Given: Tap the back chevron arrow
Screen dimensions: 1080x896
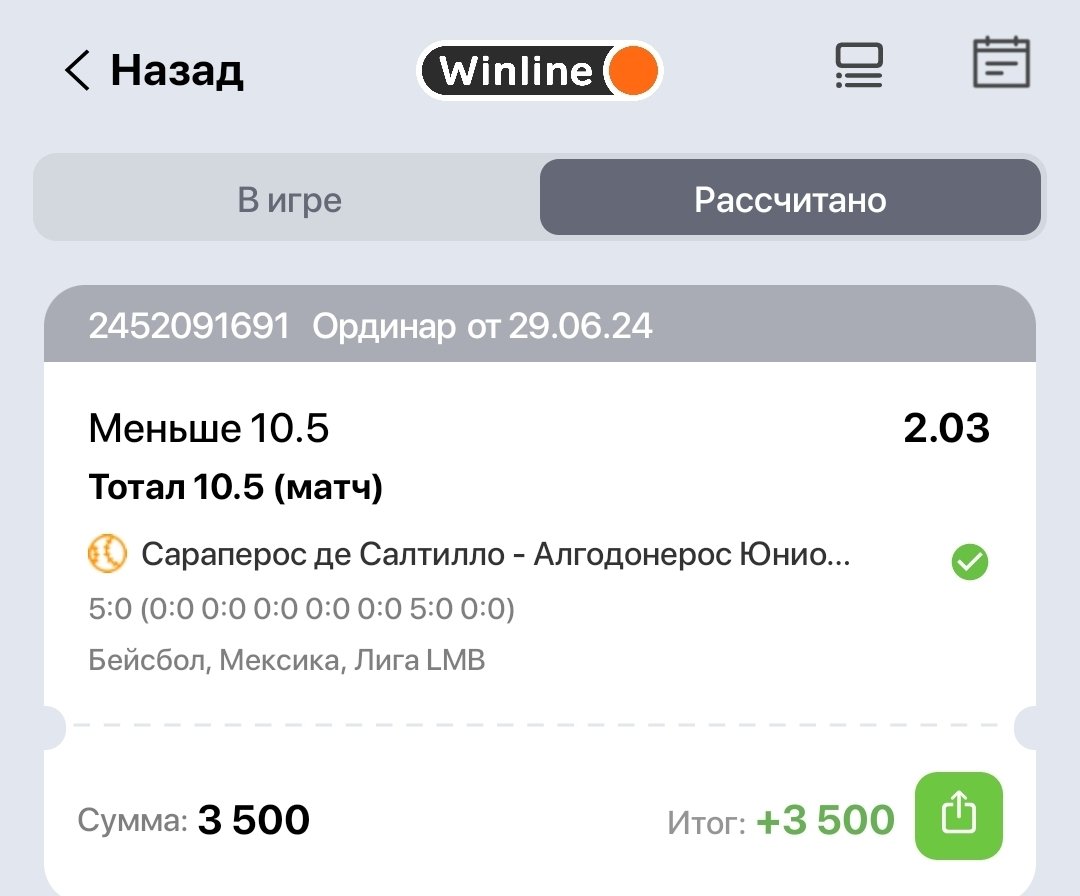Looking at the screenshot, I should tap(77, 71).
